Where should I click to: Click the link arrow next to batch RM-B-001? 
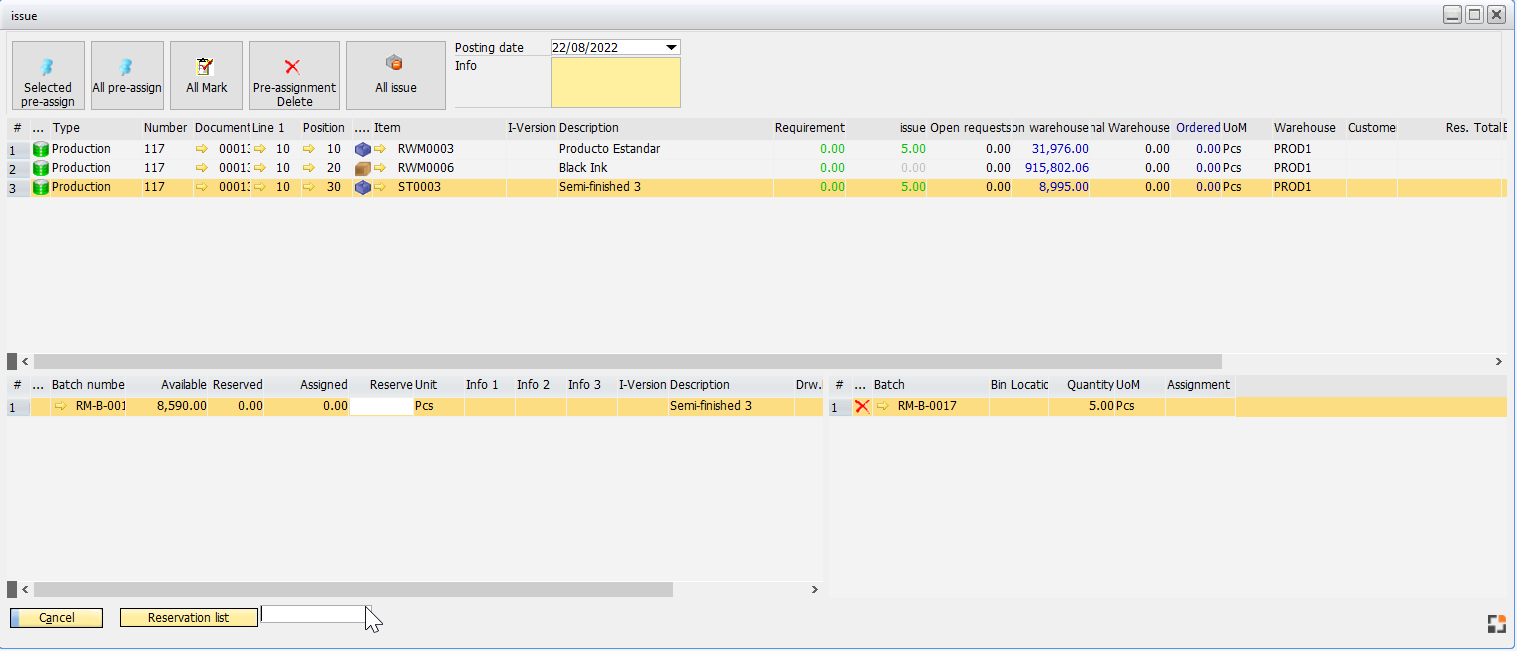coord(61,407)
